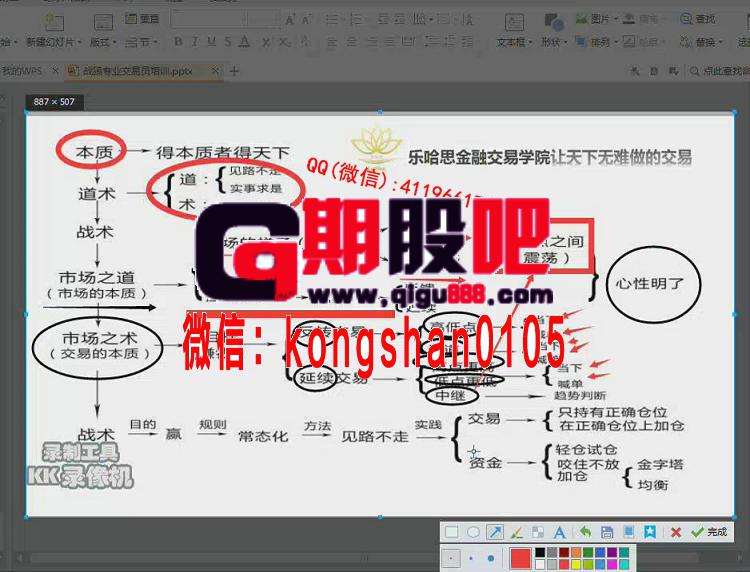This screenshot has height=572, width=750.
Task: Open the 形状 shapes dropdown
Action: click(x=554, y=43)
